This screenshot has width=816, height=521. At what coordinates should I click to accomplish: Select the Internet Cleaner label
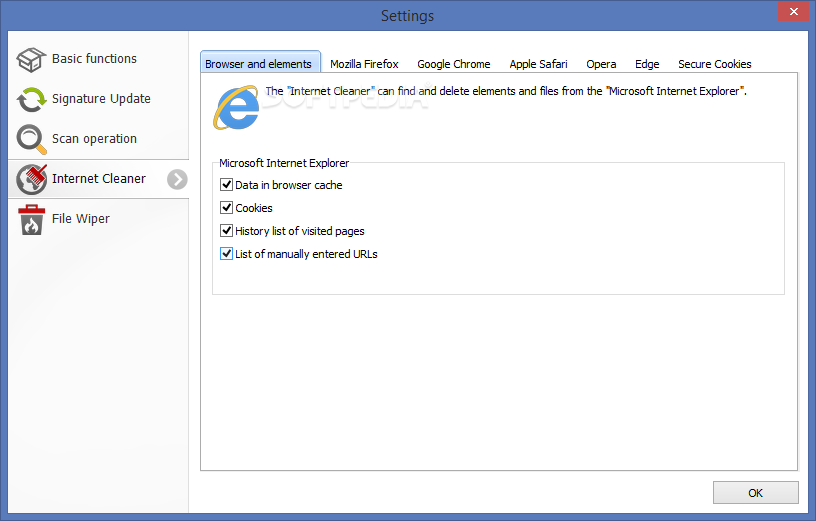[99, 179]
